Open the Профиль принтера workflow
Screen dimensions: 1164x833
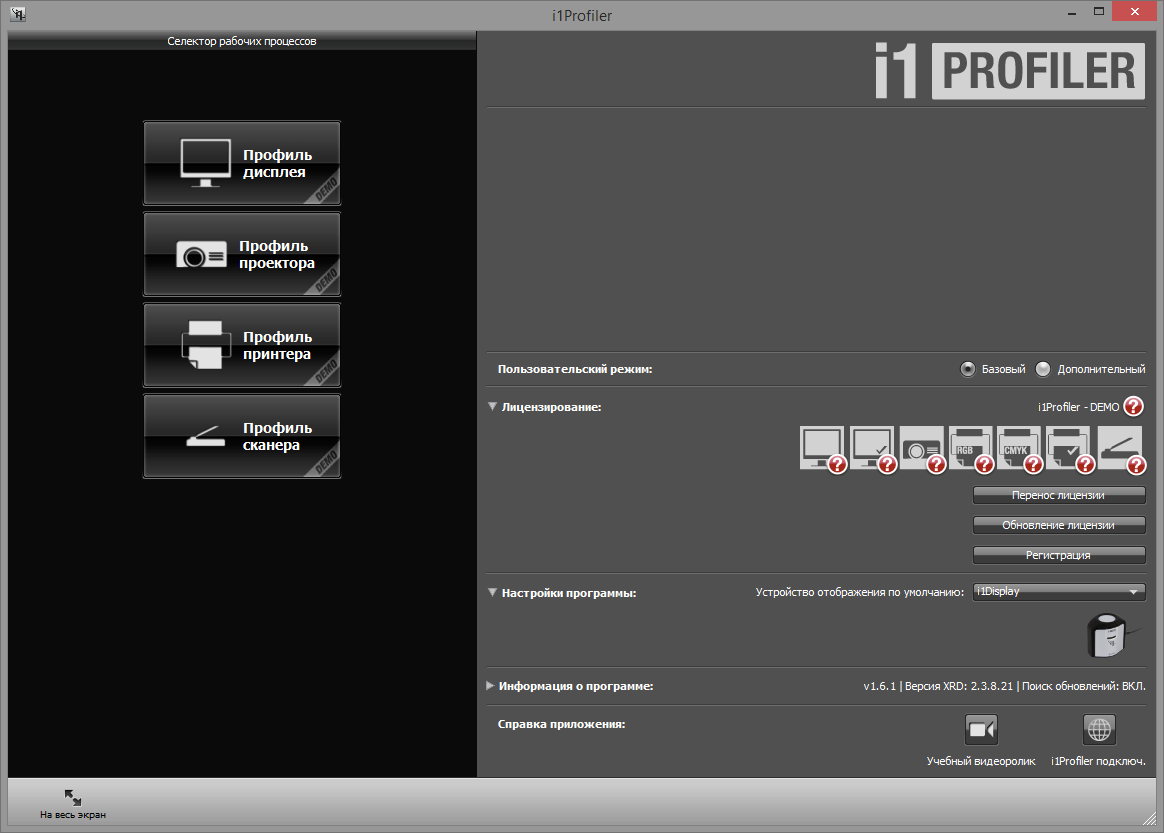pyautogui.click(x=242, y=345)
